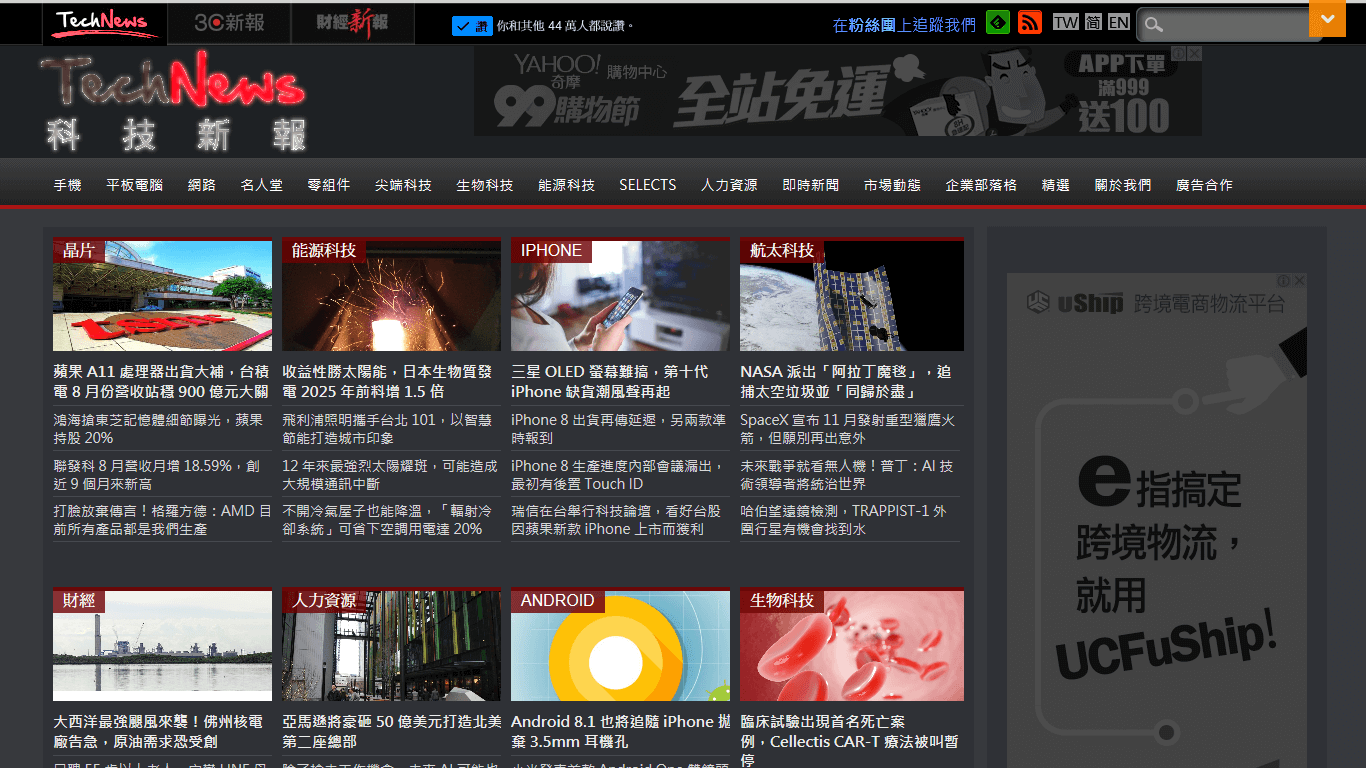The image size is (1366, 768).
Task: Click the magnifier search icon
Action: click(x=1154, y=24)
